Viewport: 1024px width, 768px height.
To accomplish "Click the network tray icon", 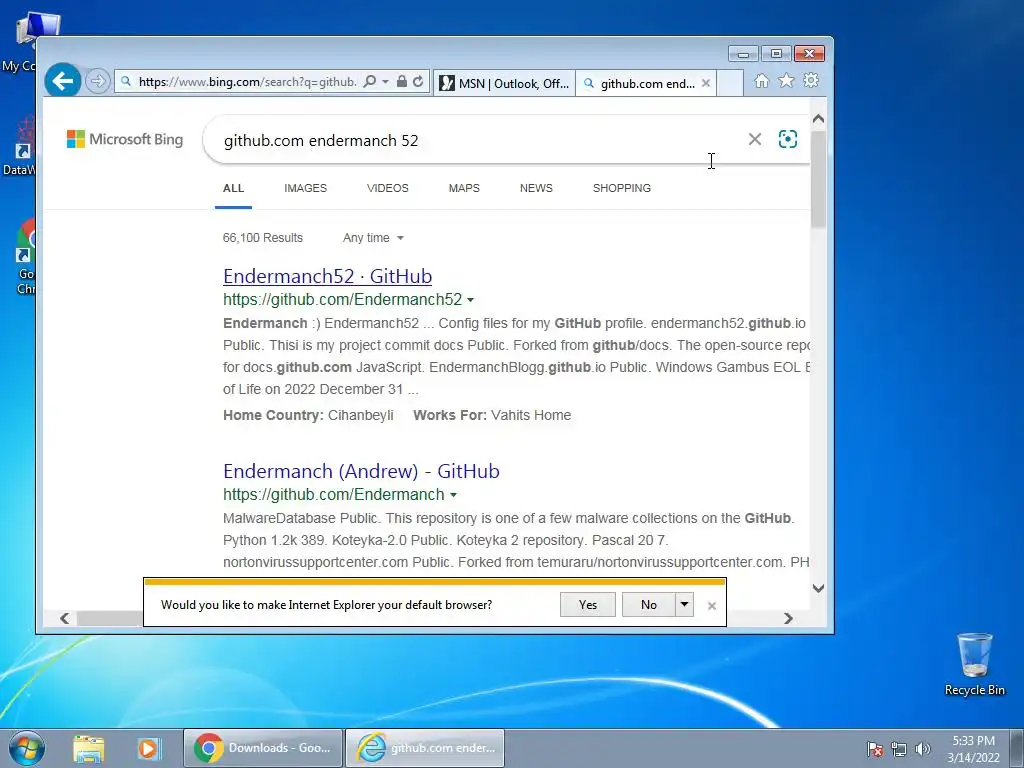I will pos(899,749).
